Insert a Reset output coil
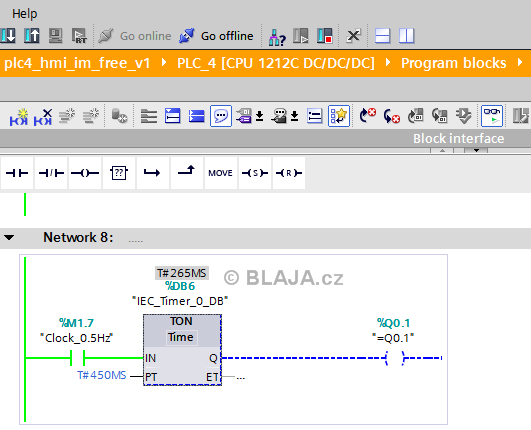This screenshot has height=430, width=531. pyautogui.click(x=289, y=173)
